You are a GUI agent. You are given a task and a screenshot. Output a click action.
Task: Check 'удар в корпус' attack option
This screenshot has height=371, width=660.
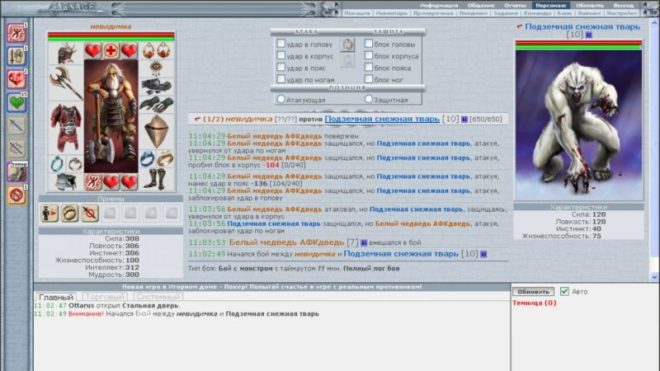point(281,55)
